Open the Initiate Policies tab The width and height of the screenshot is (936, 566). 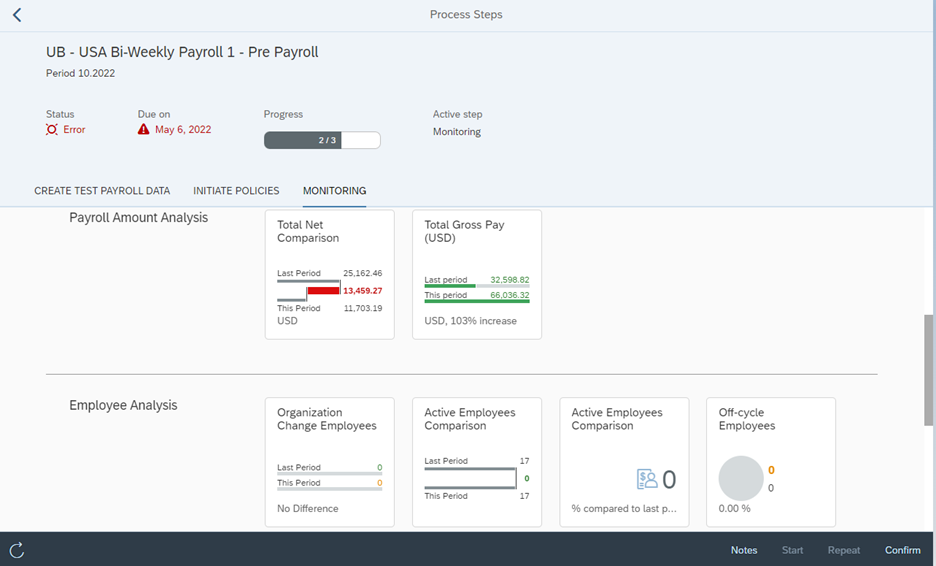[x=236, y=191]
